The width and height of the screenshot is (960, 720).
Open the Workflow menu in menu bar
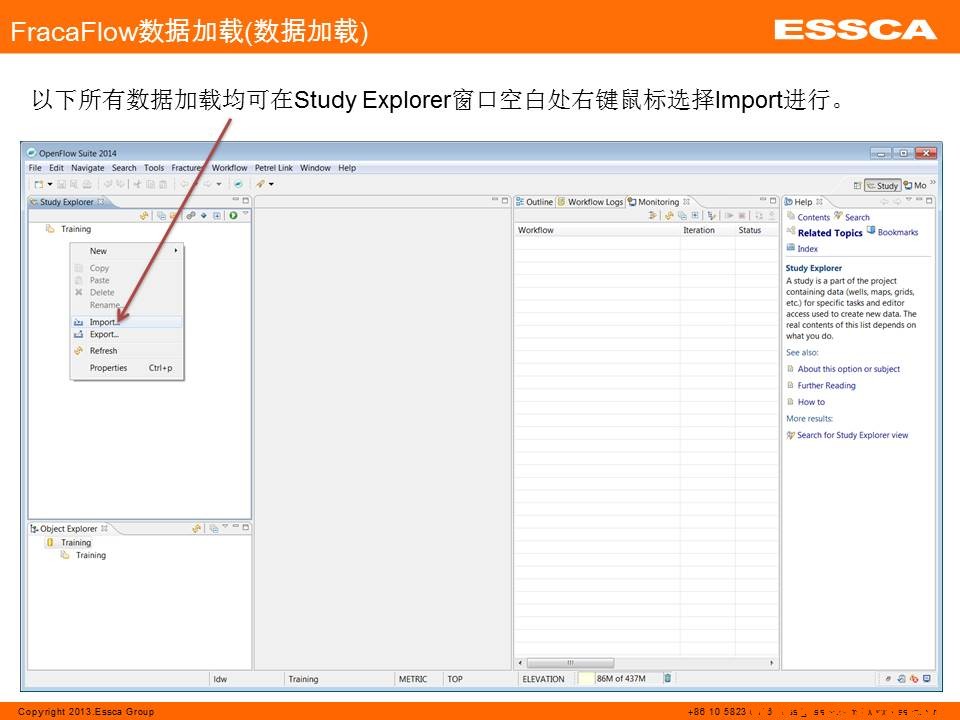click(229, 168)
